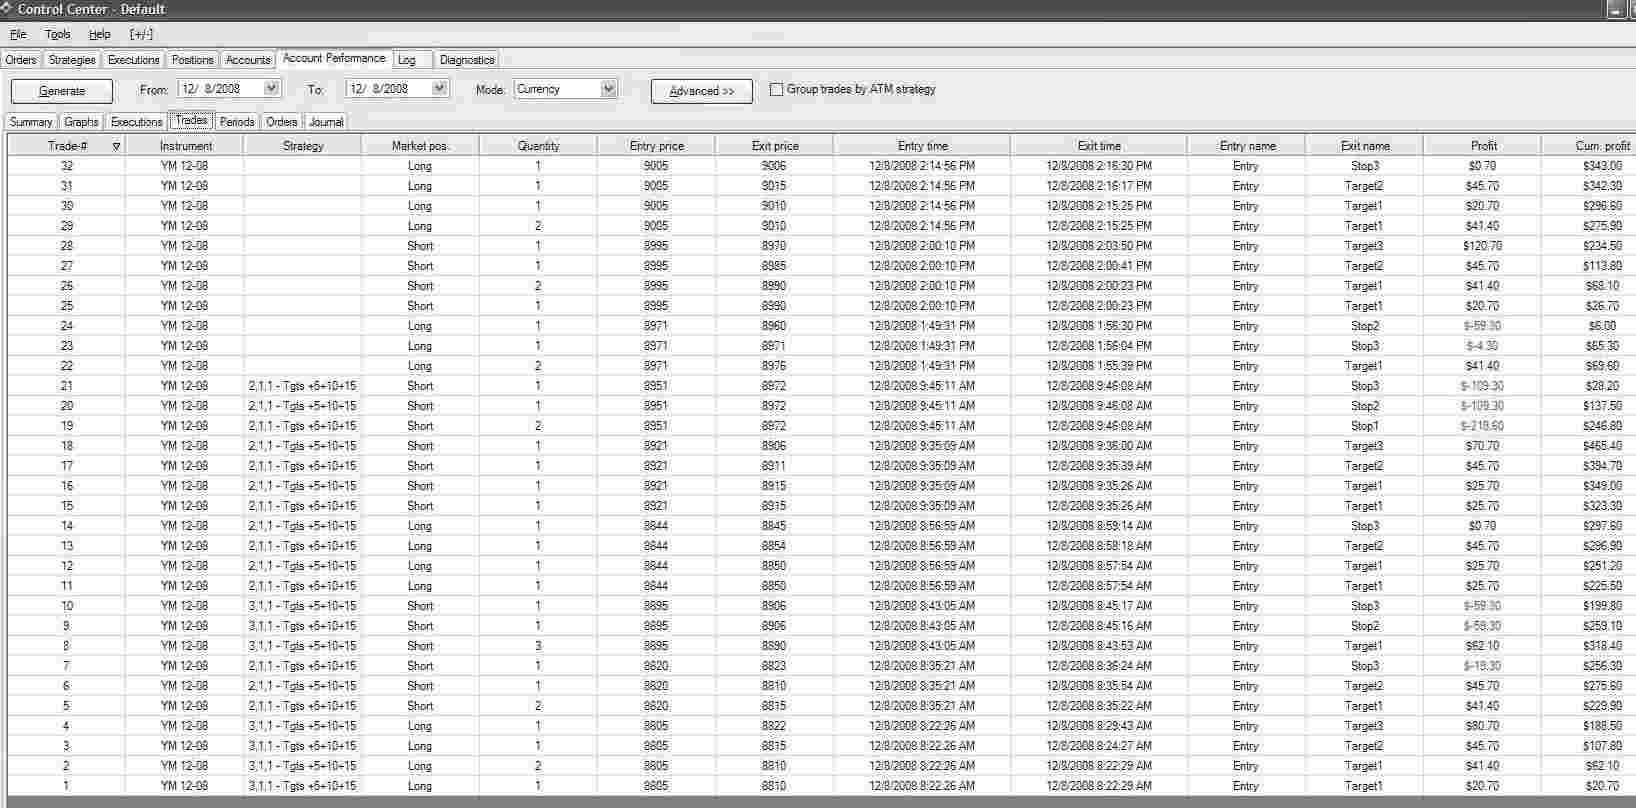
Task: Sort by the Entry name column header
Action: point(1247,146)
